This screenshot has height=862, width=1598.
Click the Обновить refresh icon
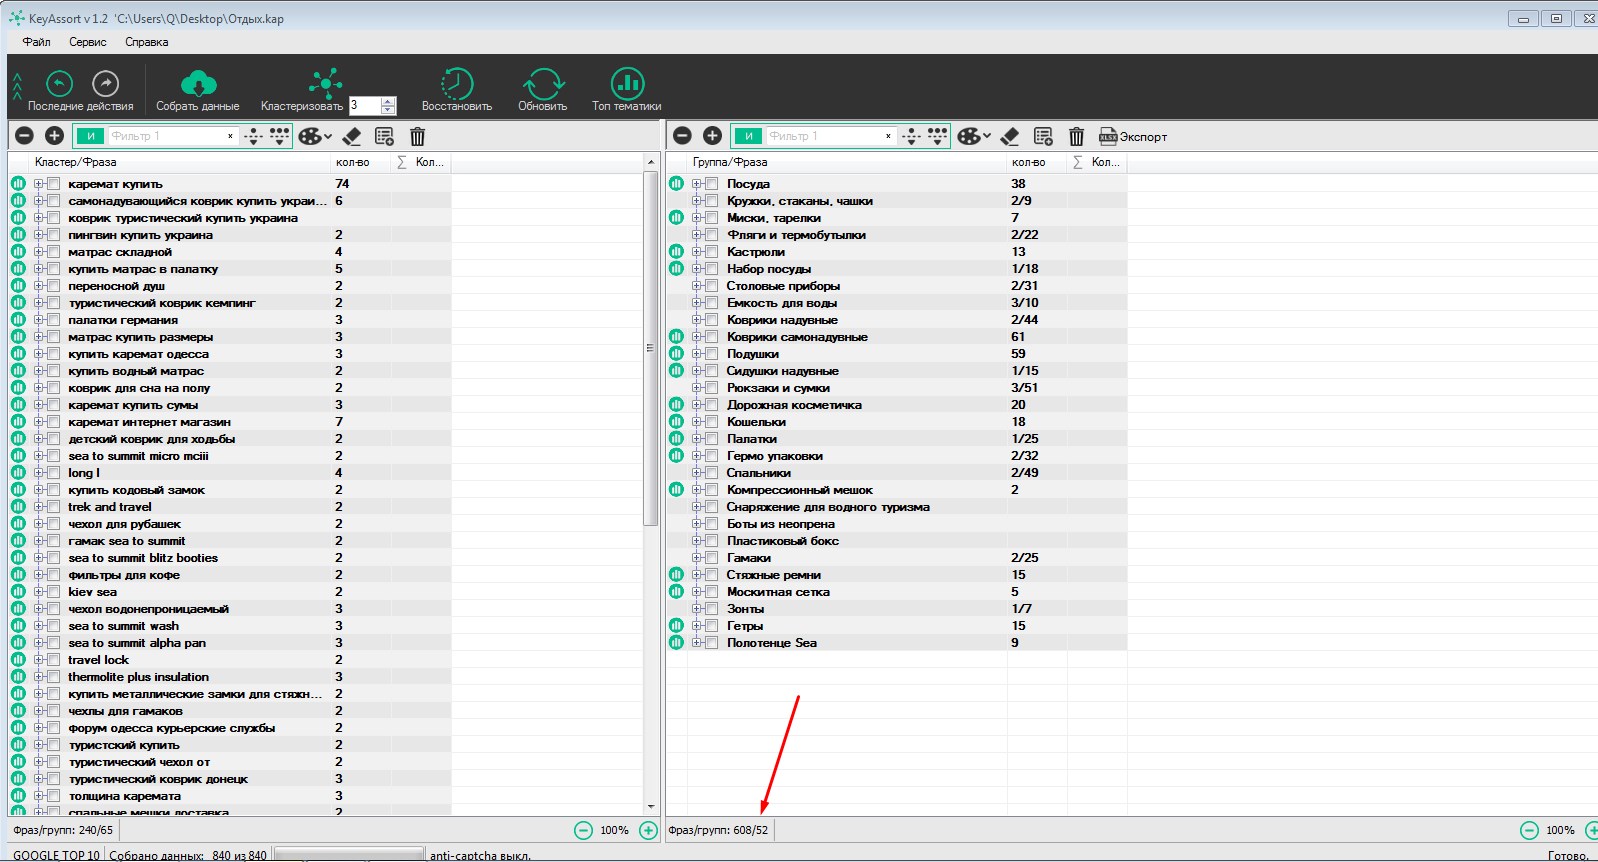[x=543, y=83]
